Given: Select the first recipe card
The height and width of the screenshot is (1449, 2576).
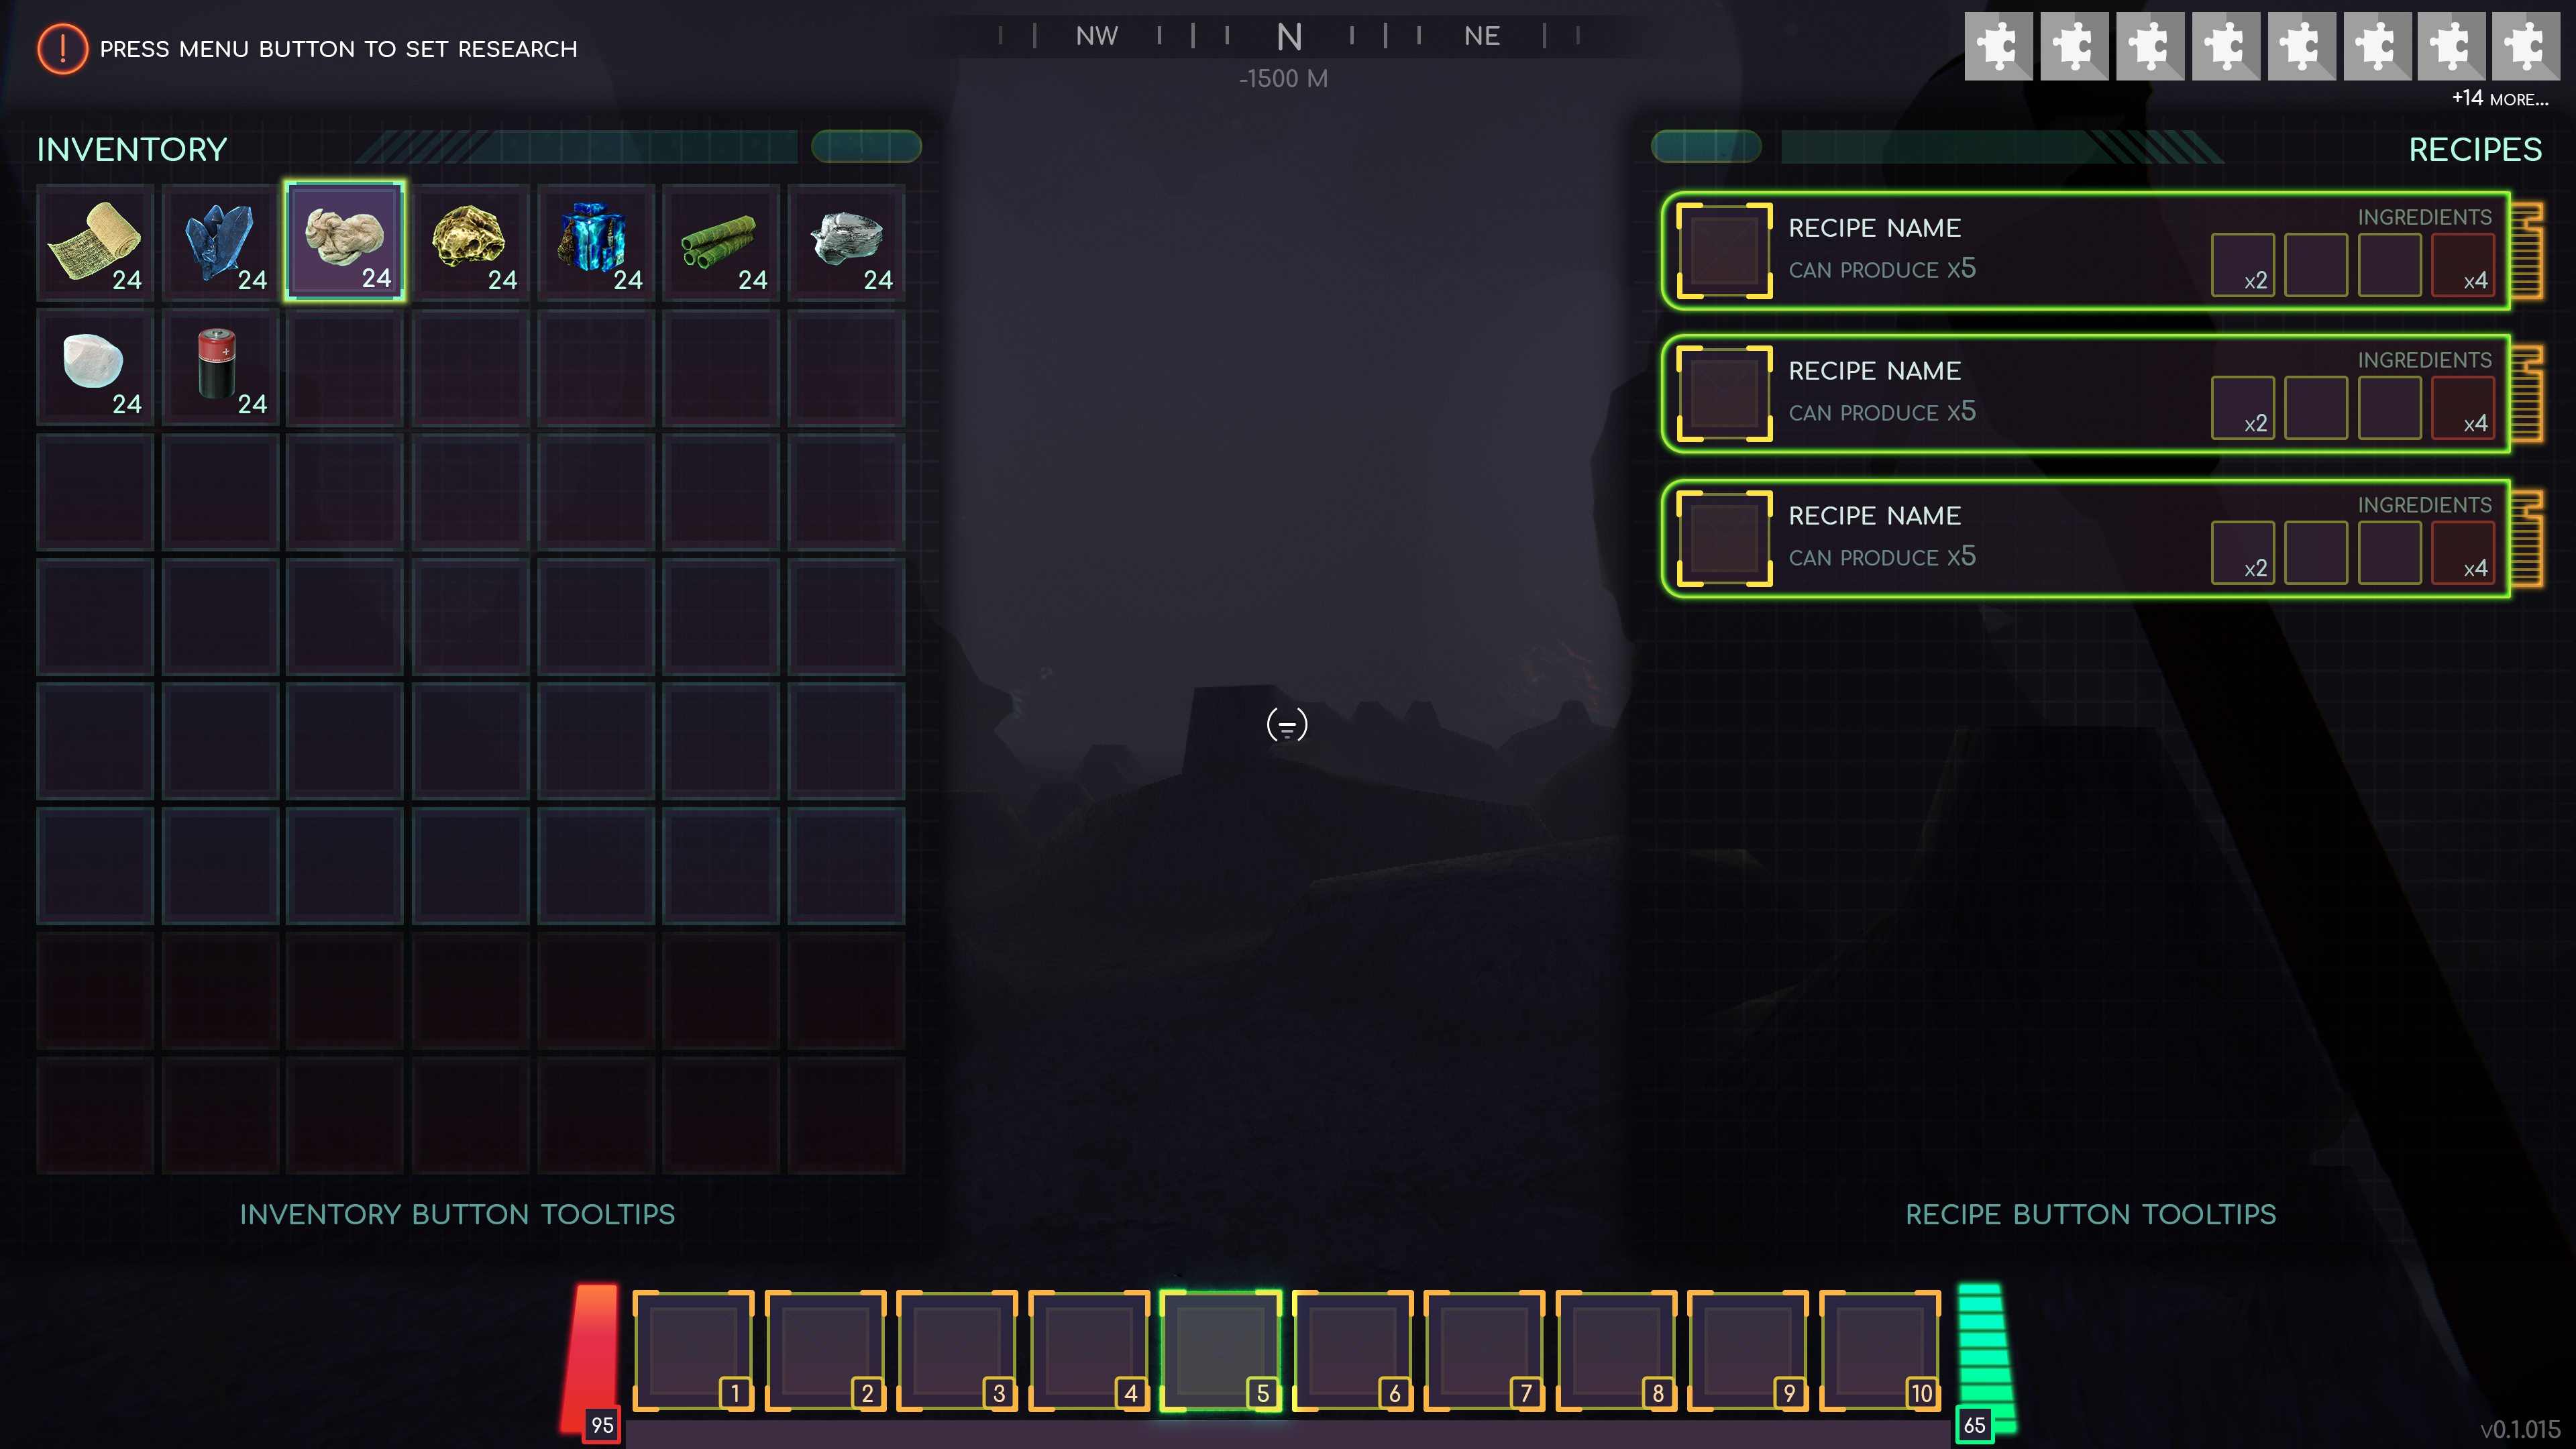Looking at the screenshot, I should tap(2086, 251).
